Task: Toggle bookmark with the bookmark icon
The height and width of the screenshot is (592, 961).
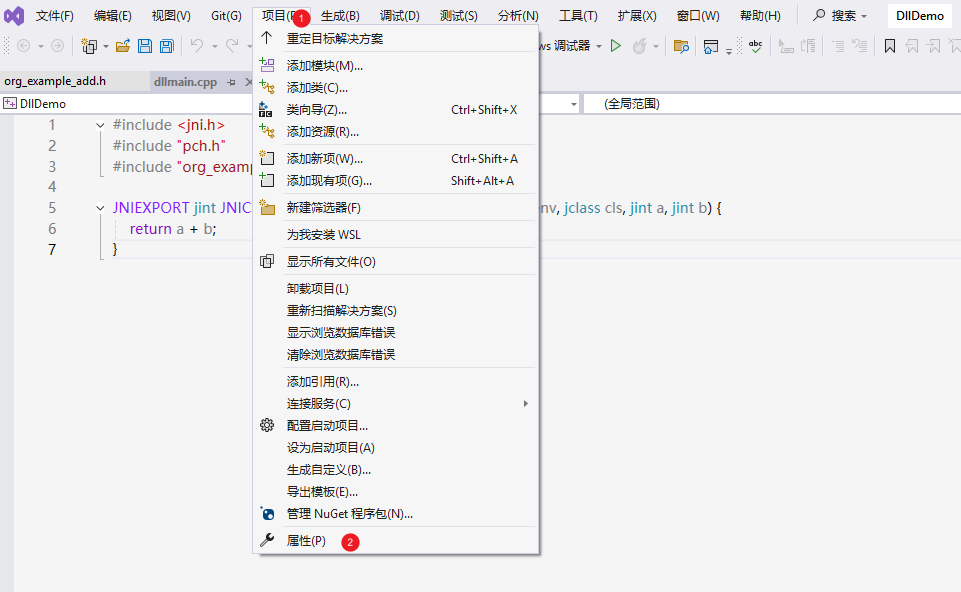Action: 890,46
